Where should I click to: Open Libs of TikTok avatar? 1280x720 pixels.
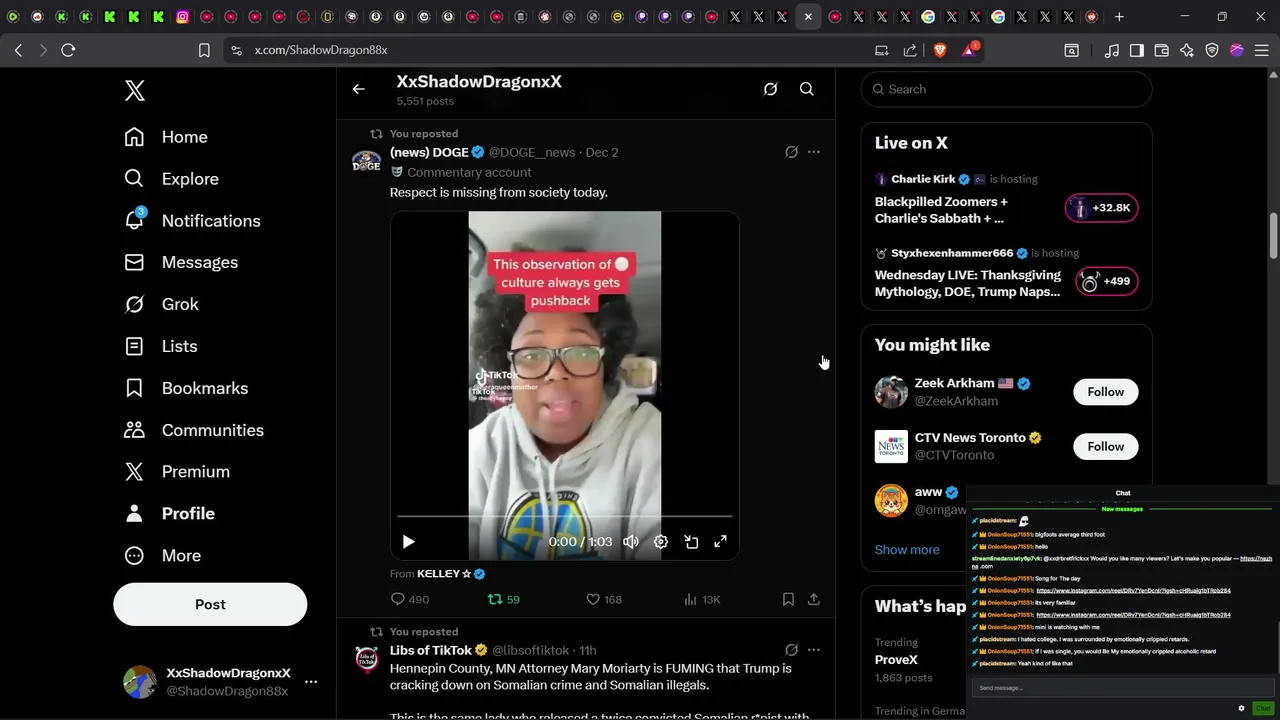(367, 659)
